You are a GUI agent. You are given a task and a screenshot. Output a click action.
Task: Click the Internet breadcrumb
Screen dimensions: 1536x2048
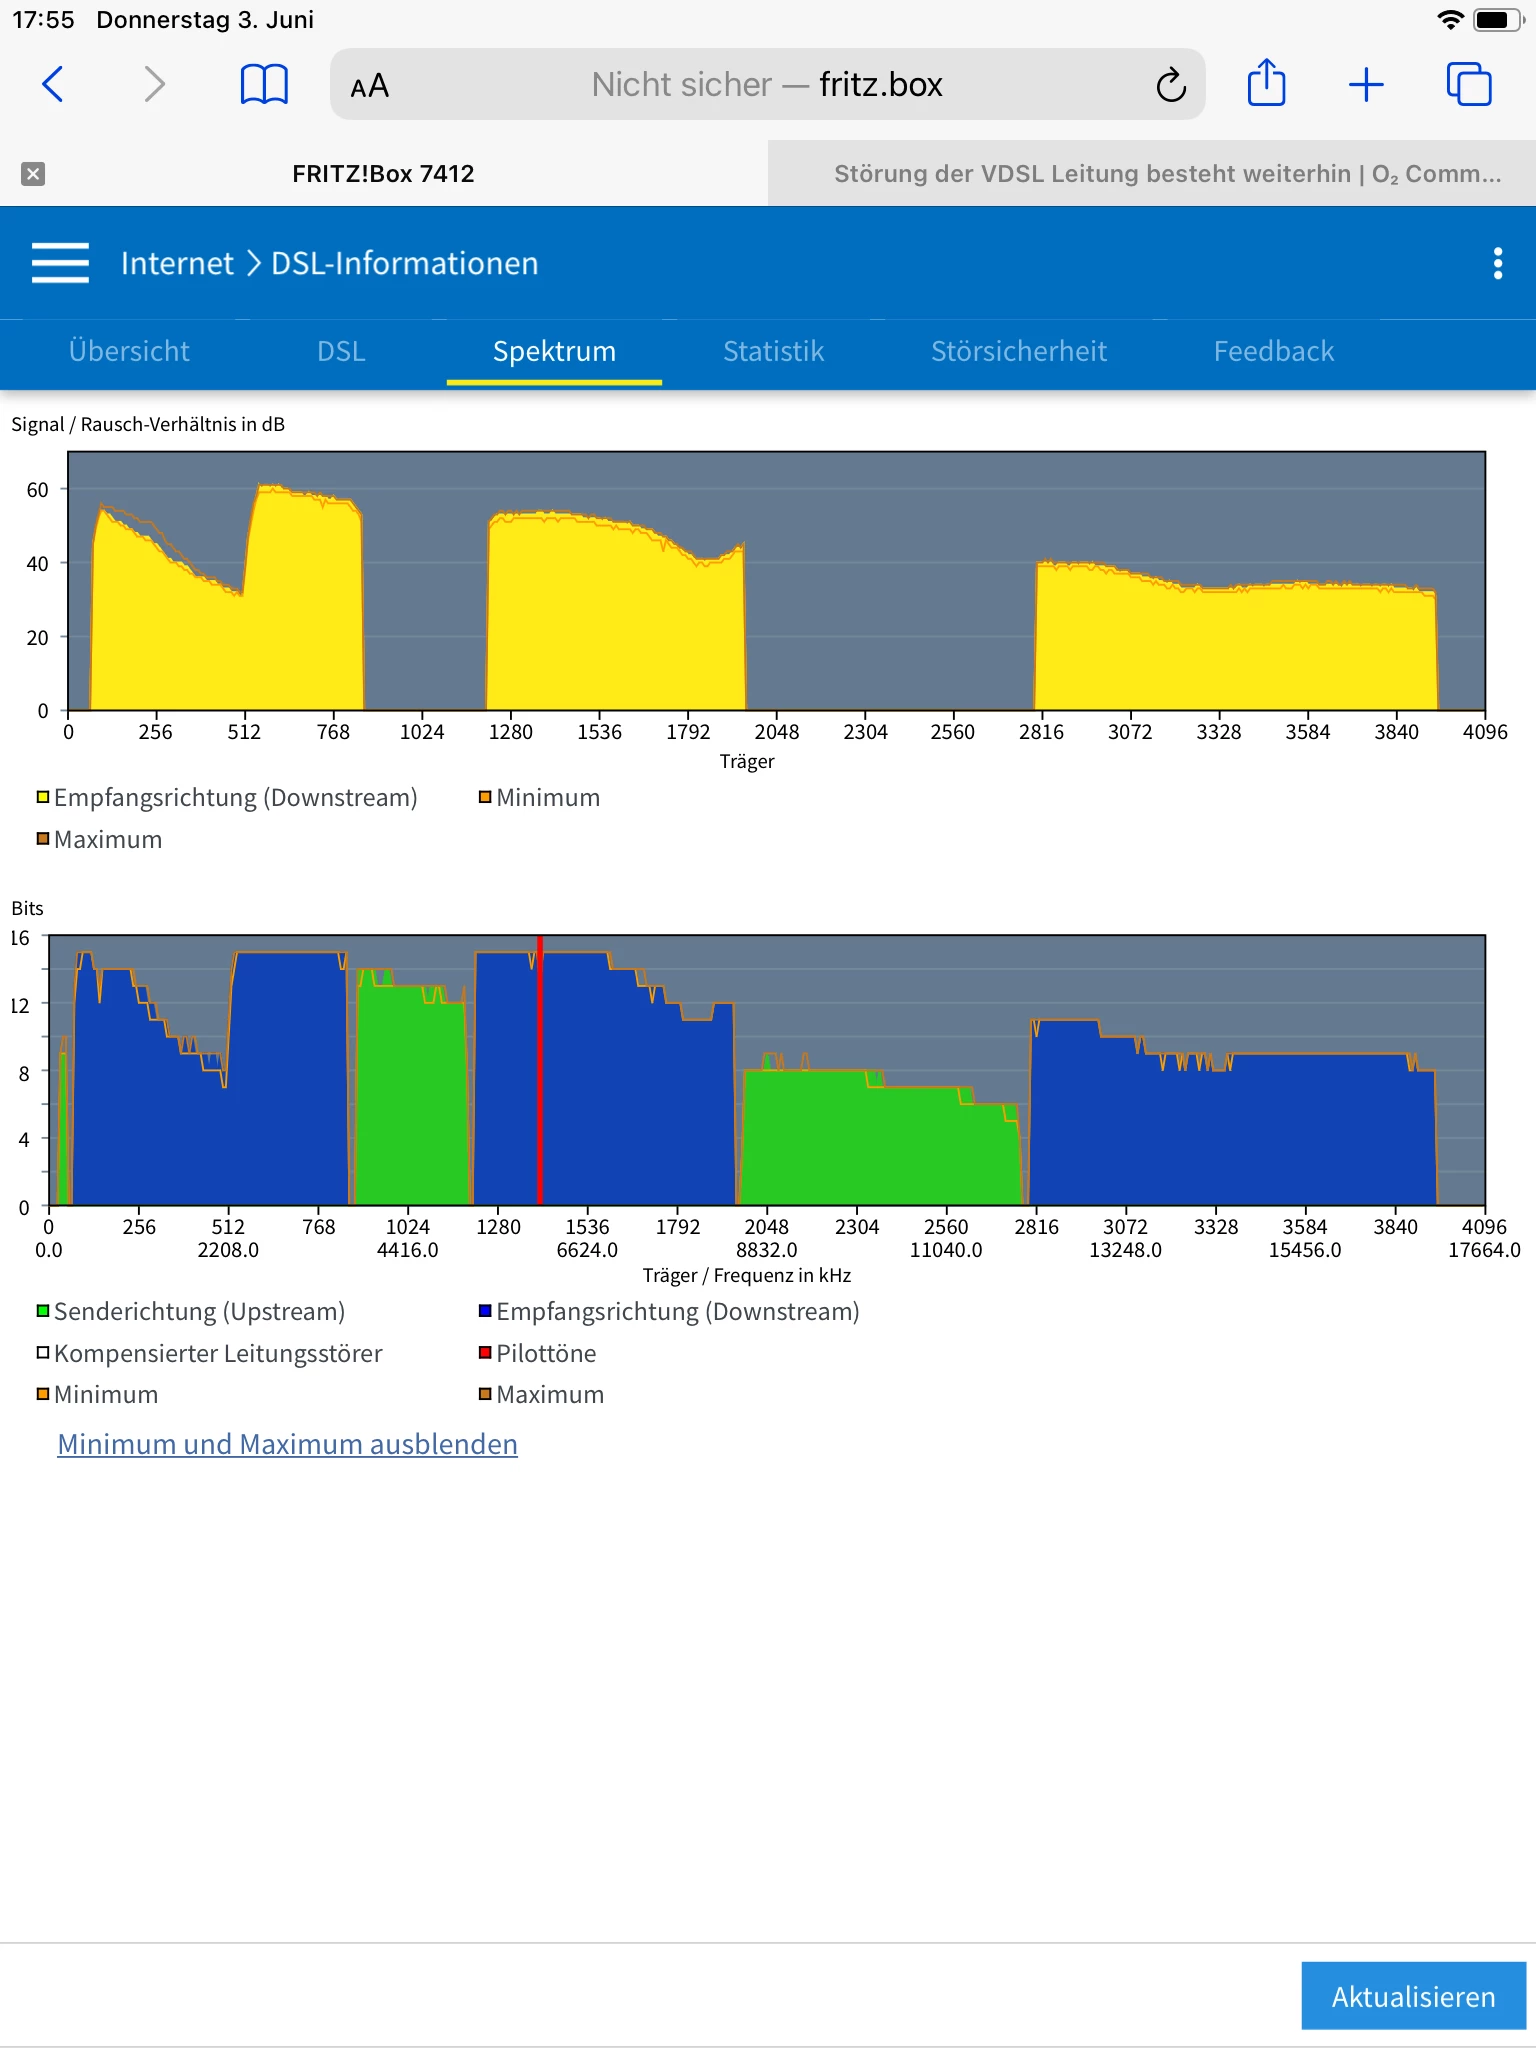(x=177, y=263)
